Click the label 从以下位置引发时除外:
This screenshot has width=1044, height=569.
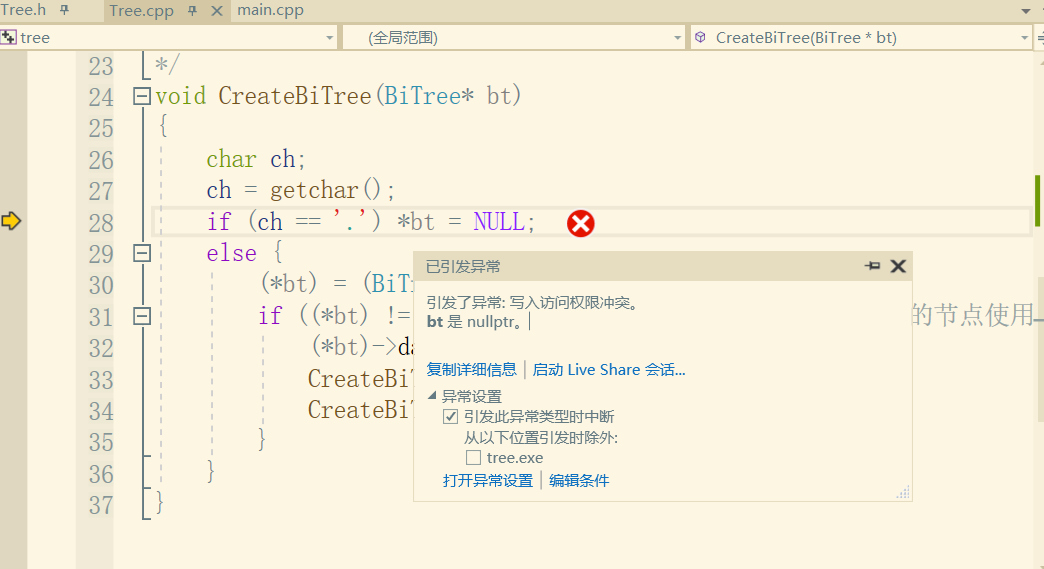541,438
